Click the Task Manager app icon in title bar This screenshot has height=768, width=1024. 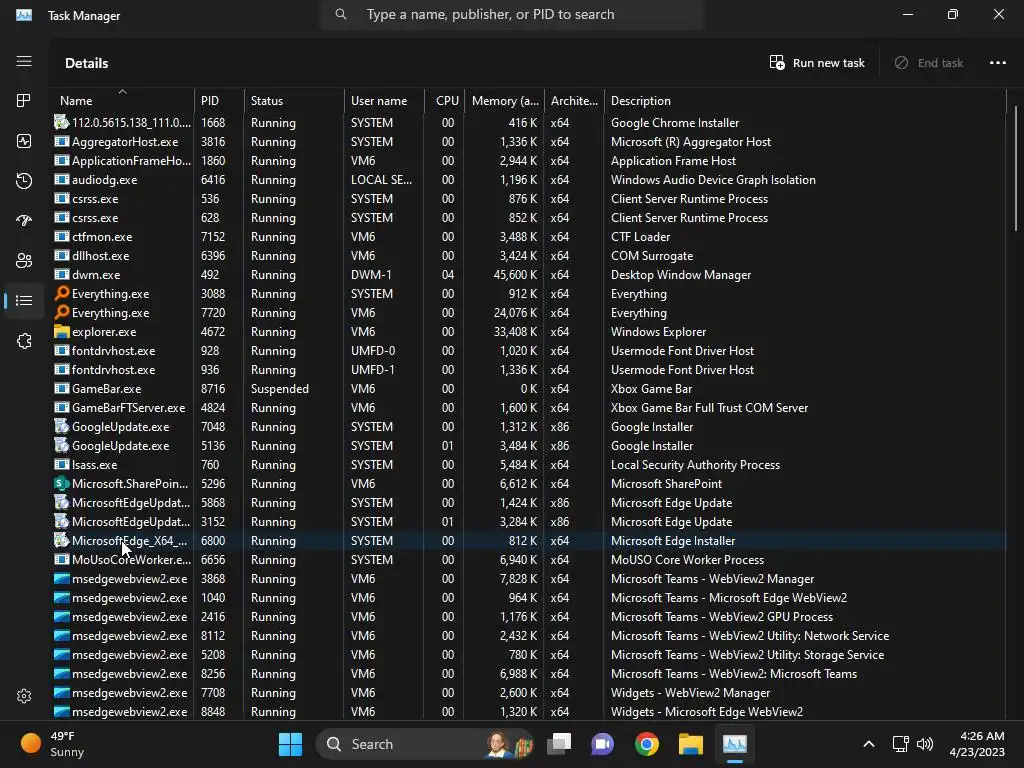point(24,15)
